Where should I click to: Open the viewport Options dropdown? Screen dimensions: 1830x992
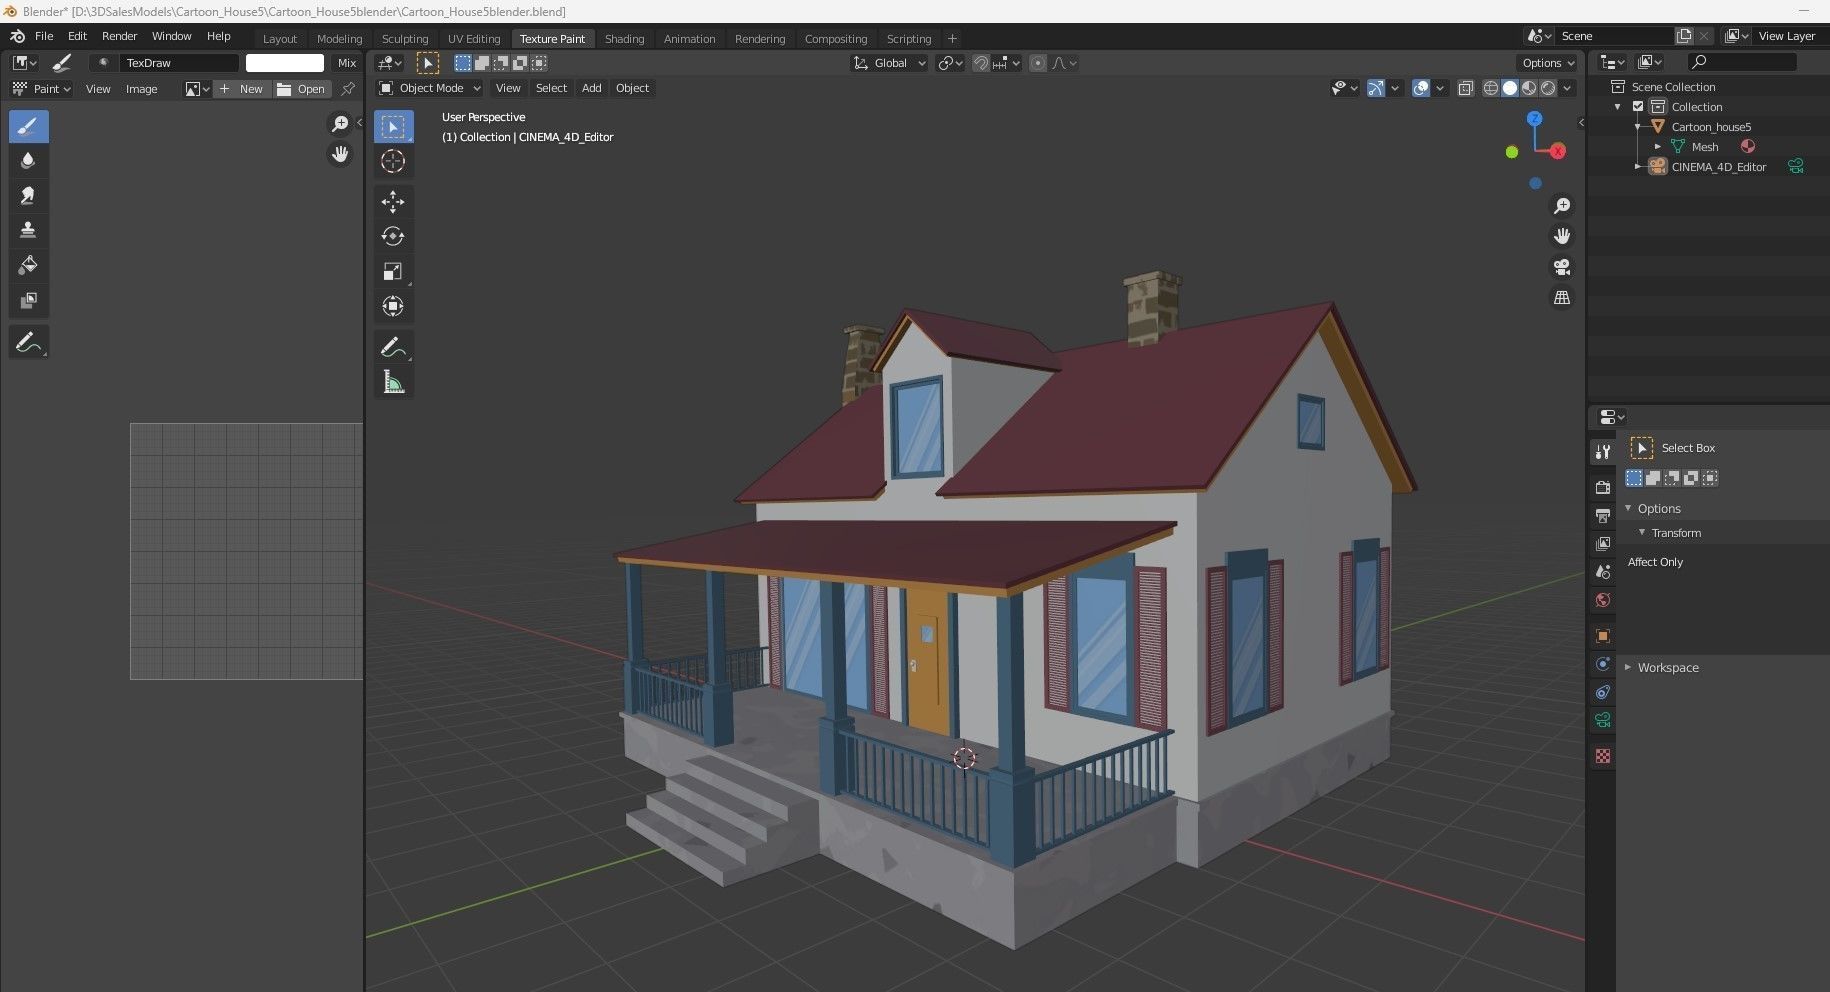(x=1549, y=63)
